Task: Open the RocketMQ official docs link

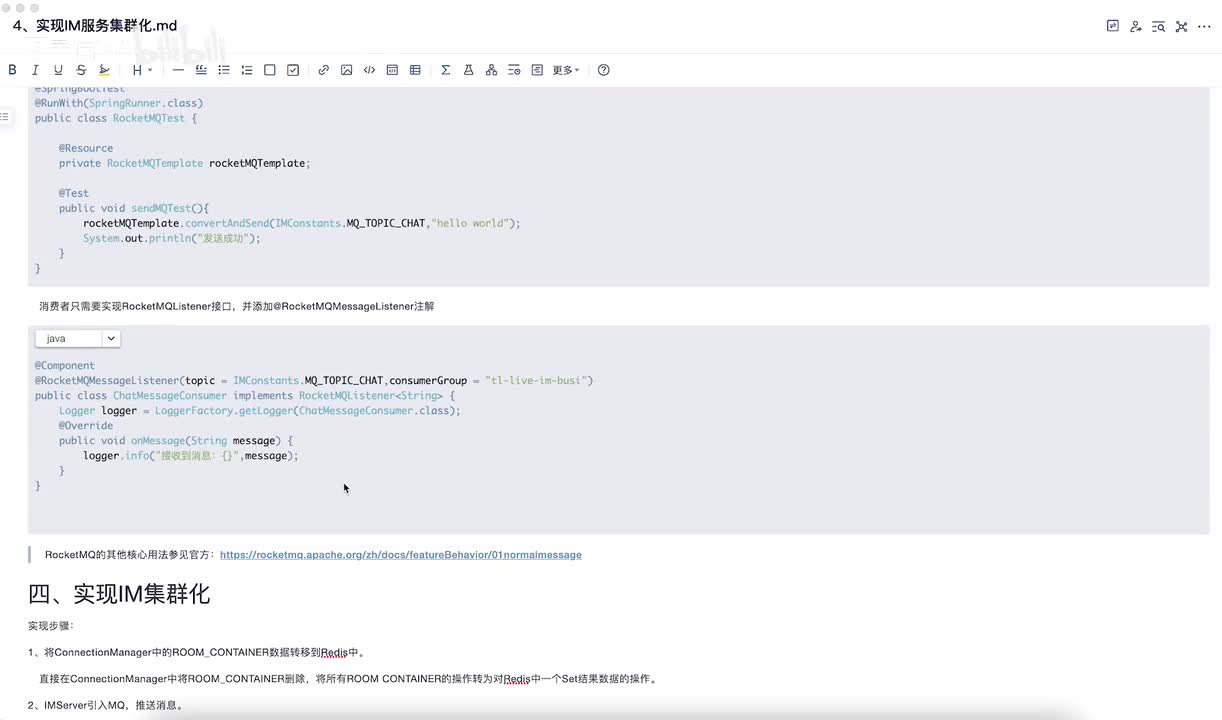Action: click(400, 554)
